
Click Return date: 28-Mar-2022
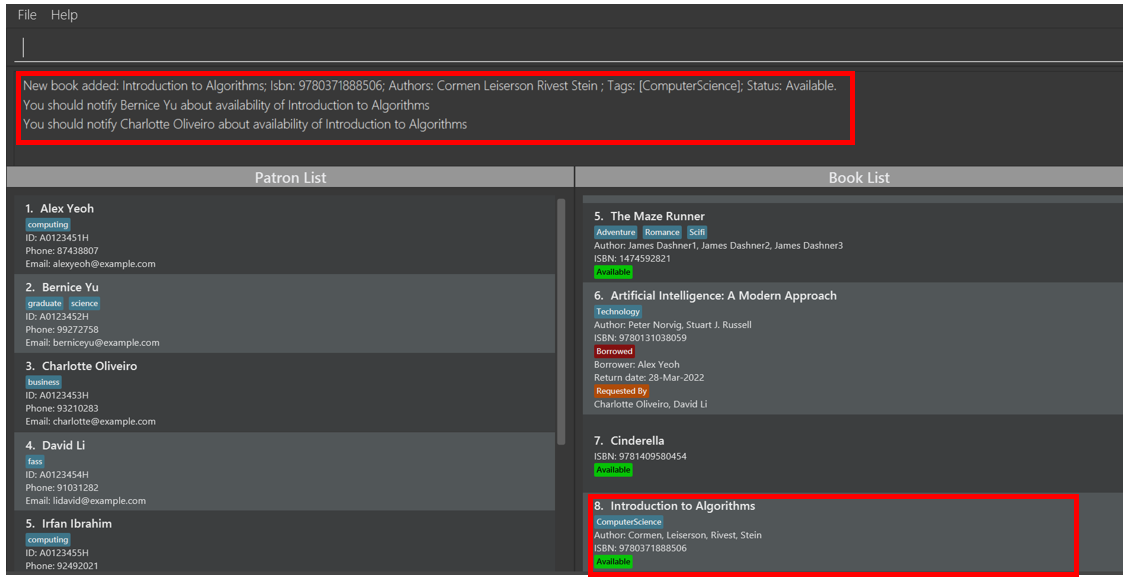click(649, 378)
